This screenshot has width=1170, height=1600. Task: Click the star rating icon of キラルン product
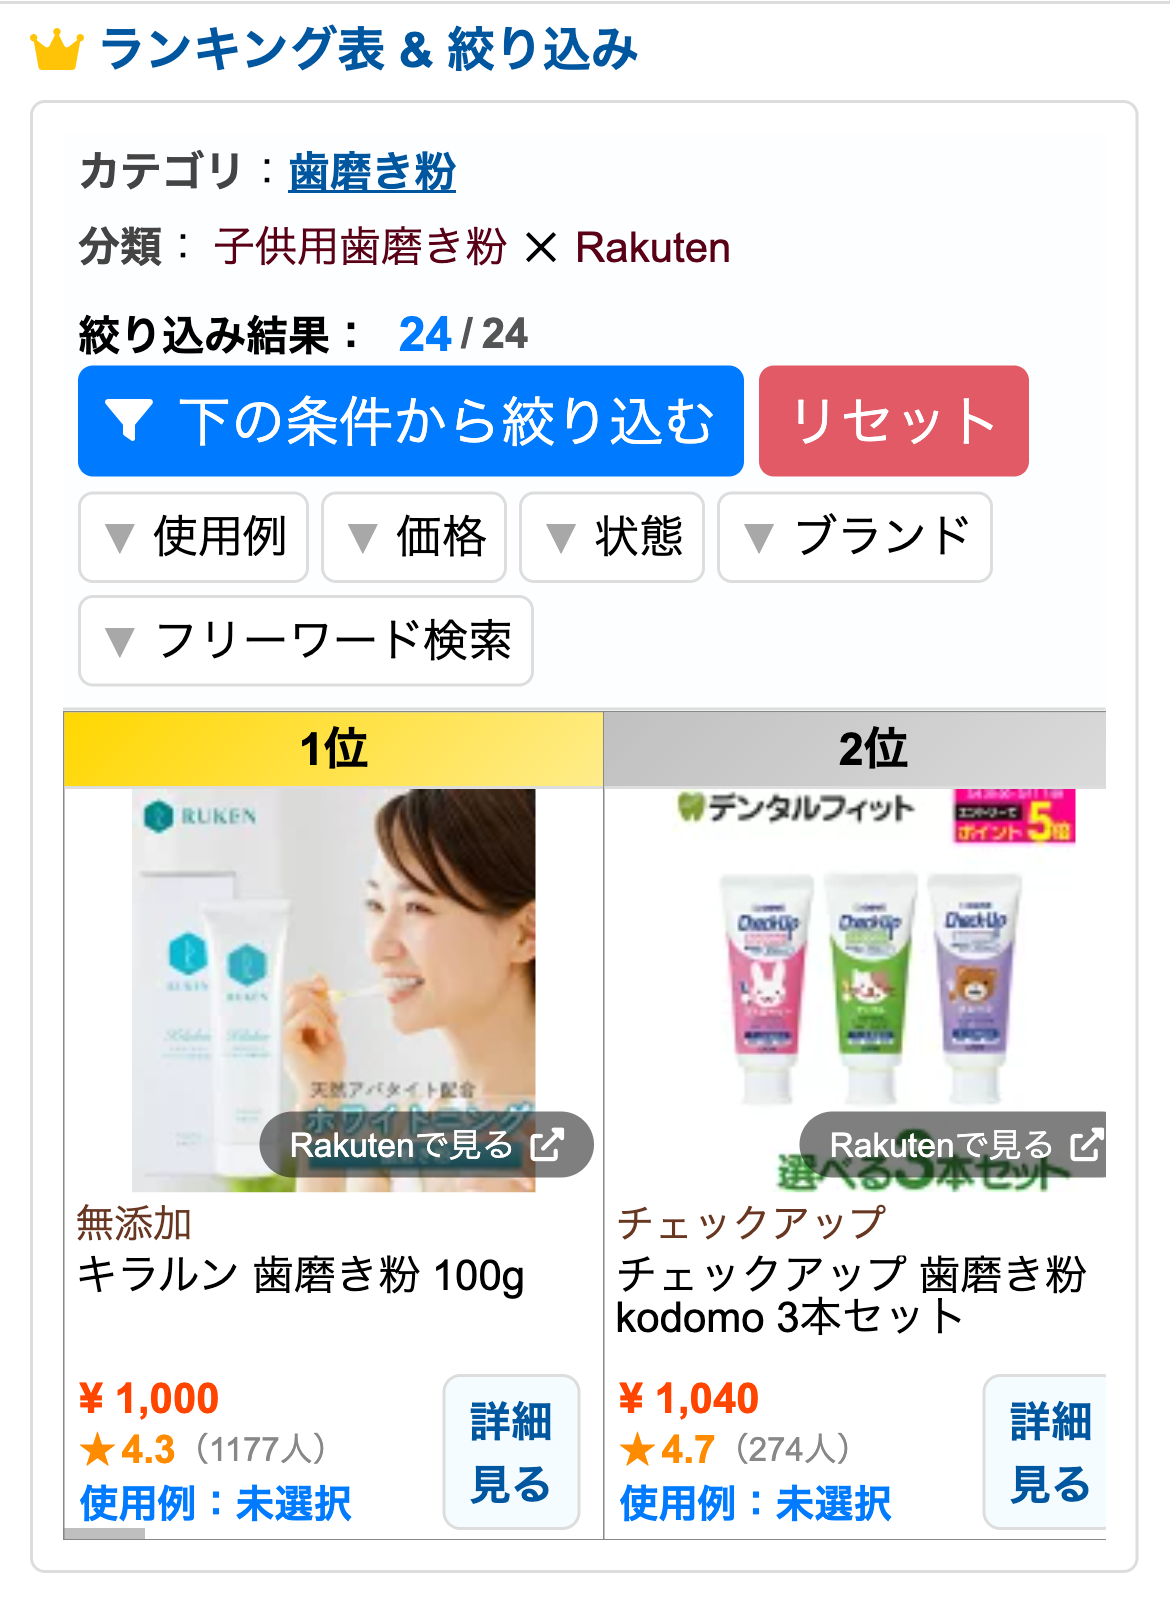click(x=97, y=1449)
